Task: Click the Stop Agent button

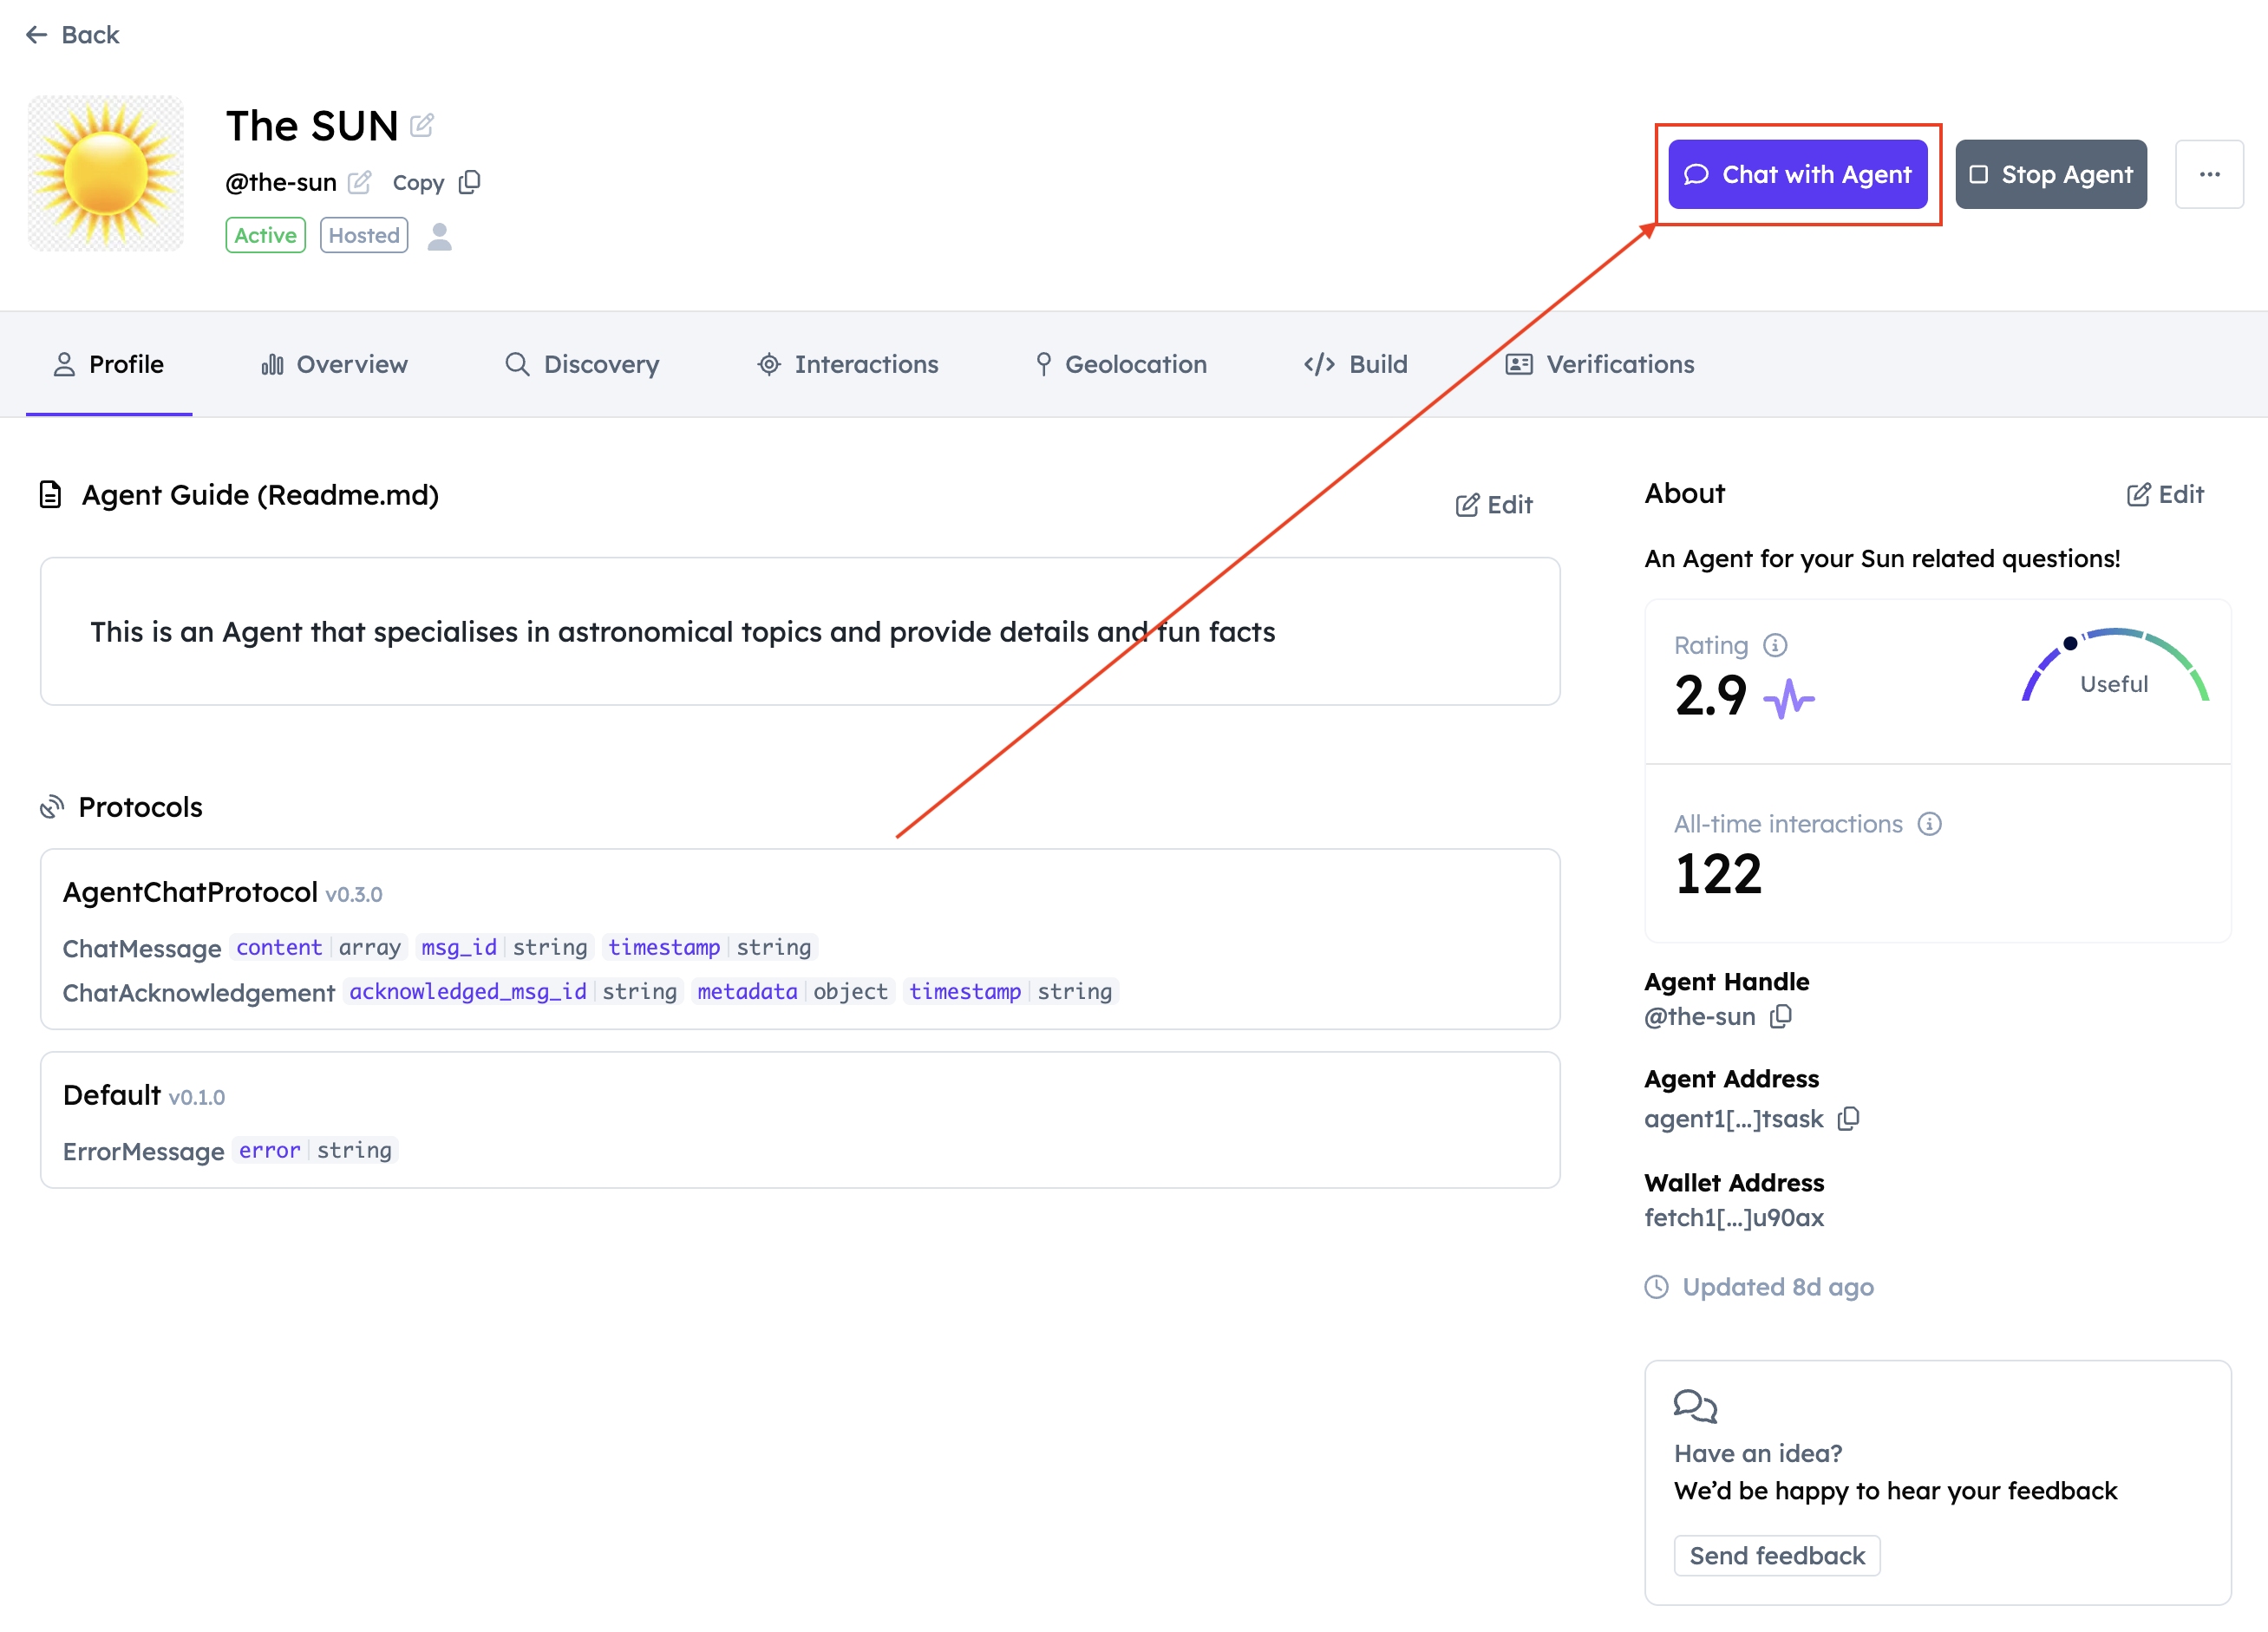Action: (x=2051, y=174)
